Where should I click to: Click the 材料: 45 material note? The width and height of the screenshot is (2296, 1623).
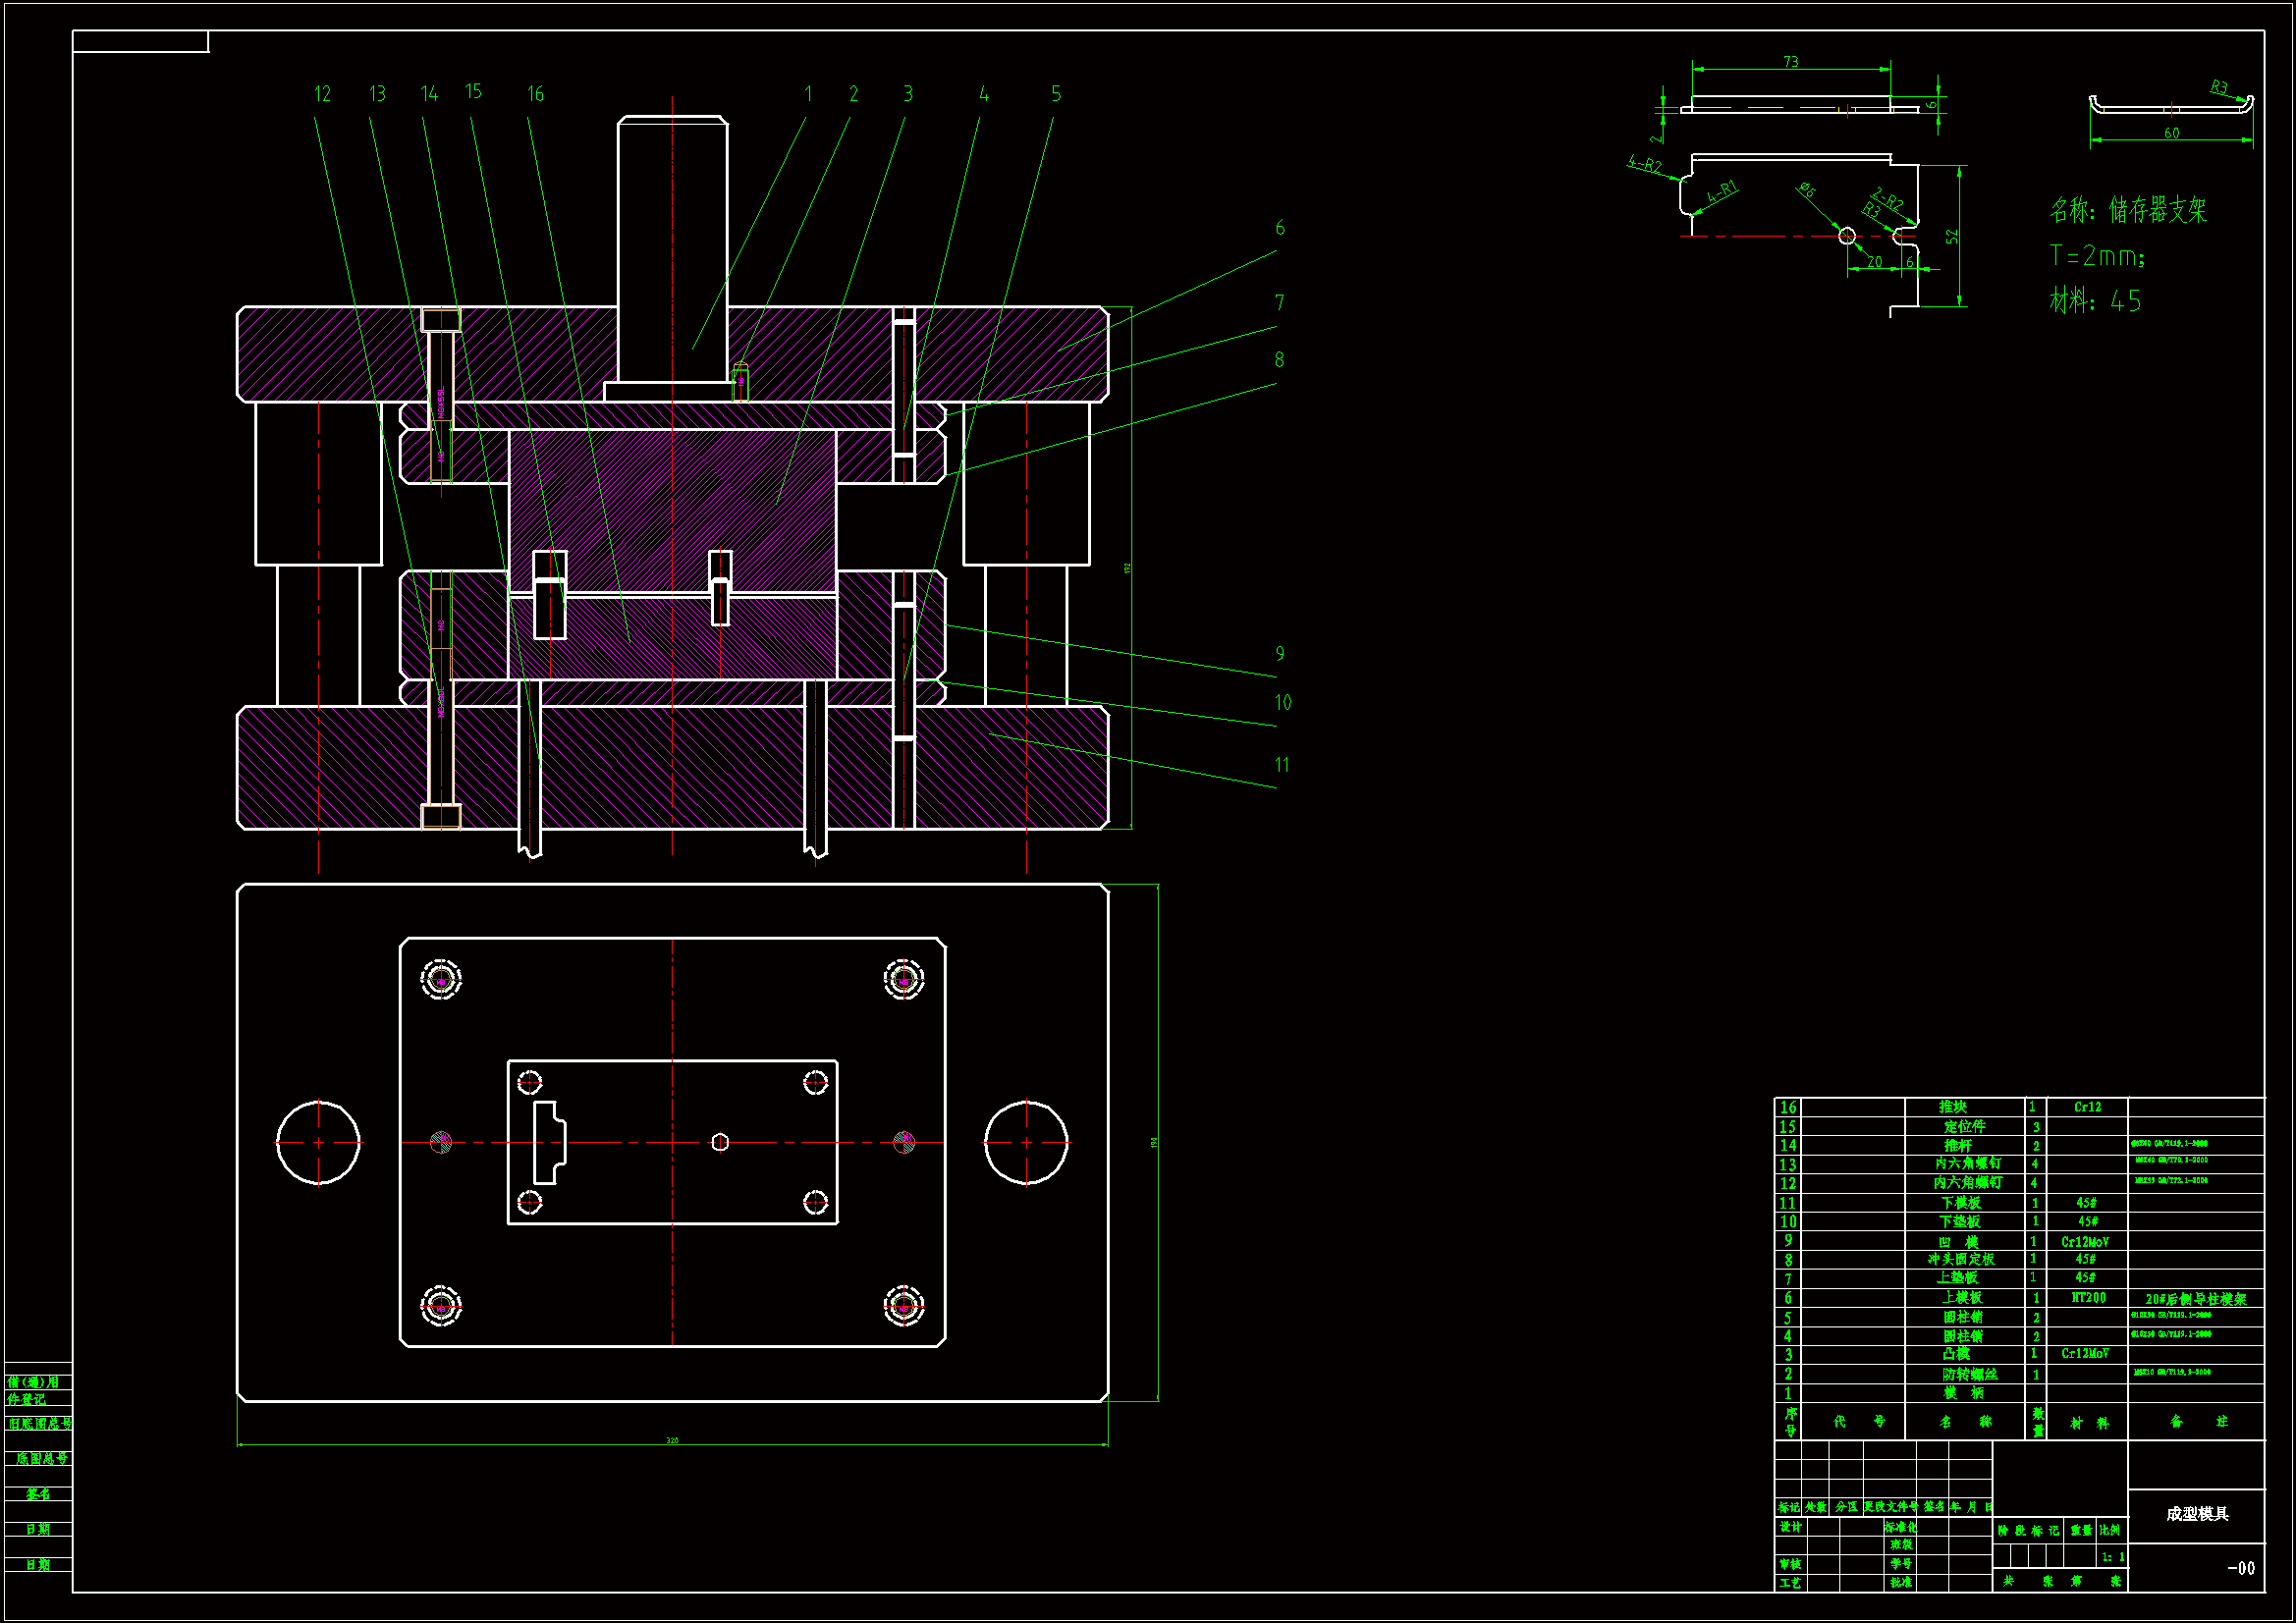point(2095,301)
